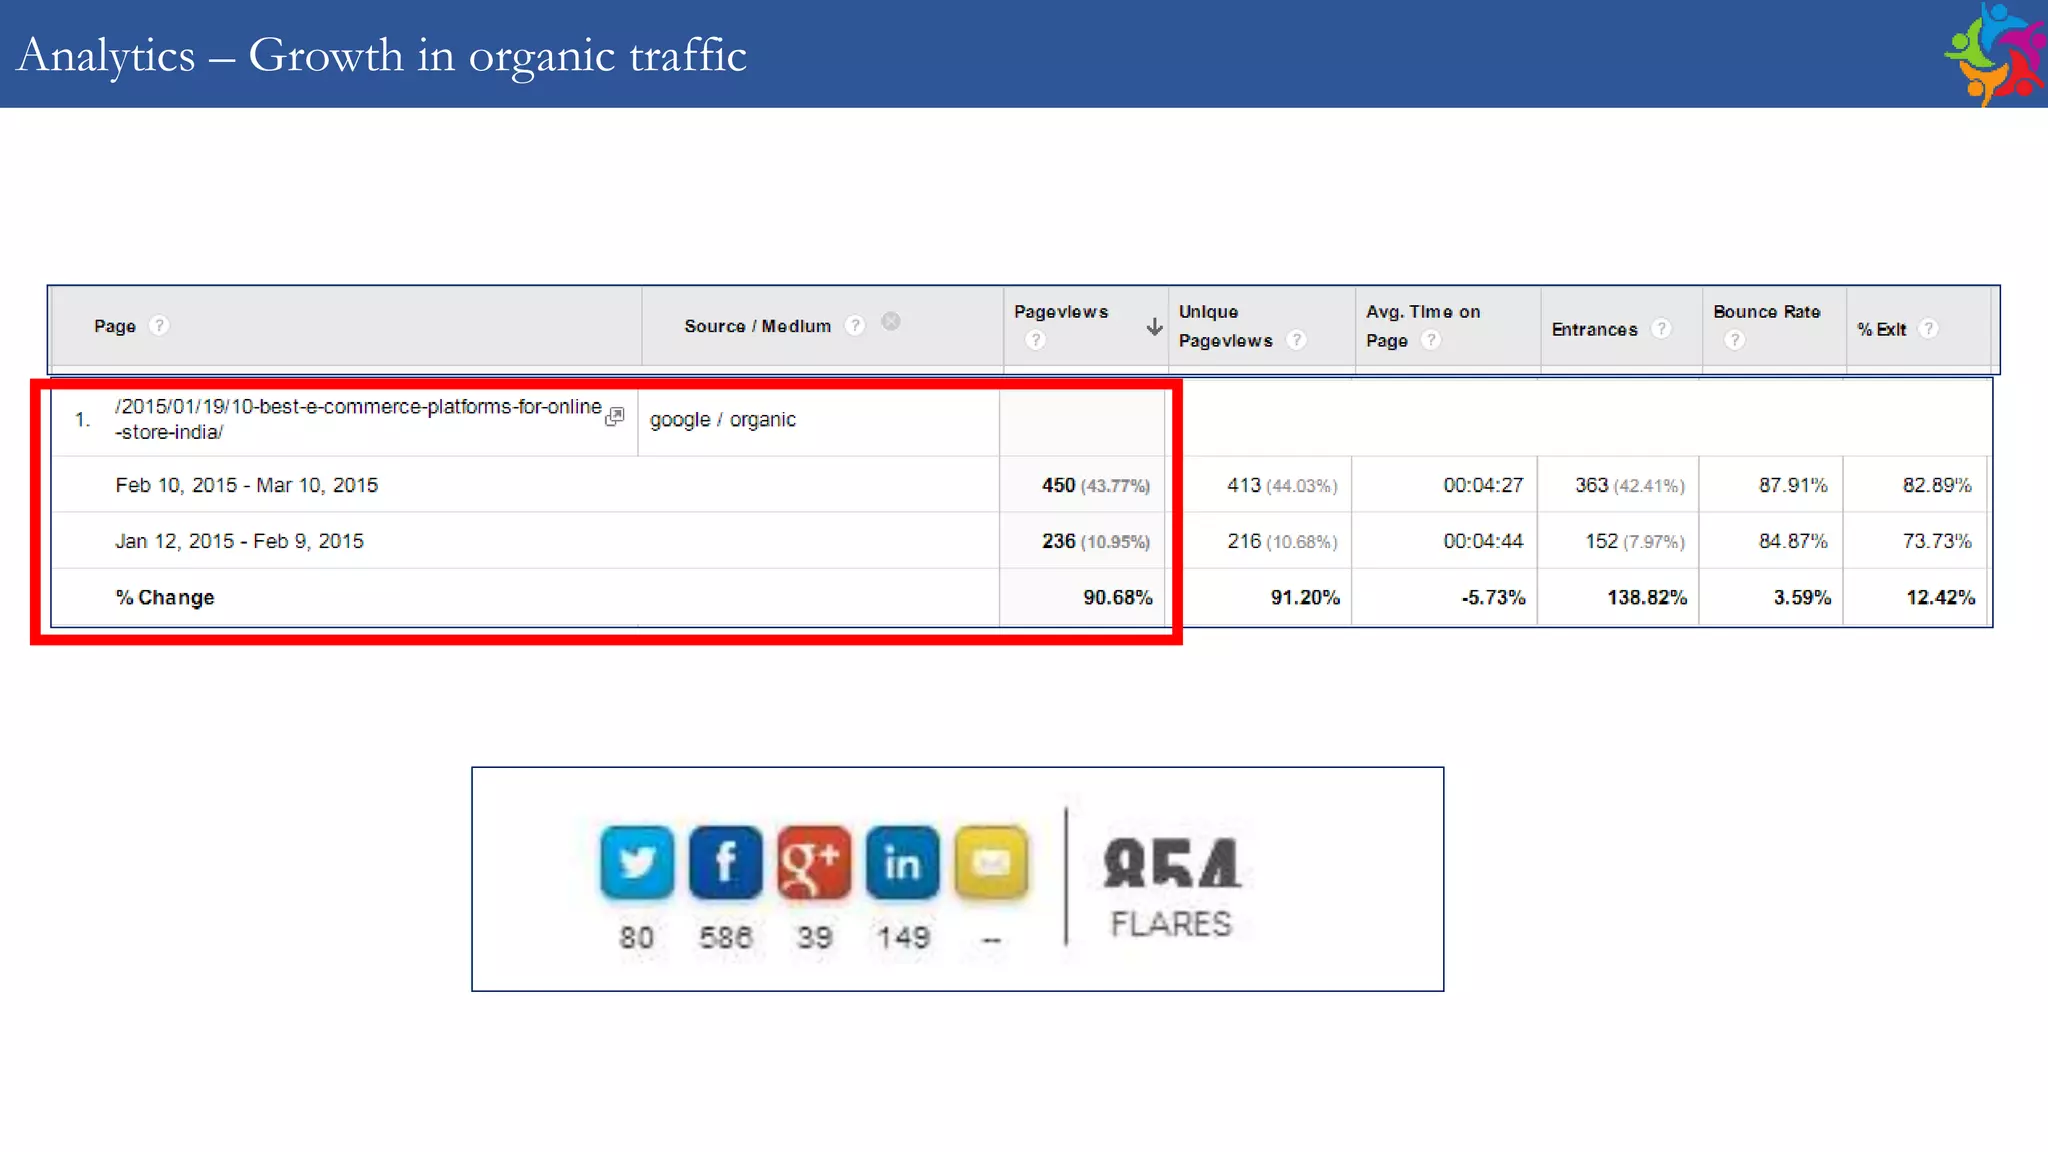Click the help icon beside Unique Pageviews
Image resolution: width=2048 pixels, height=1152 pixels.
click(1297, 340)
